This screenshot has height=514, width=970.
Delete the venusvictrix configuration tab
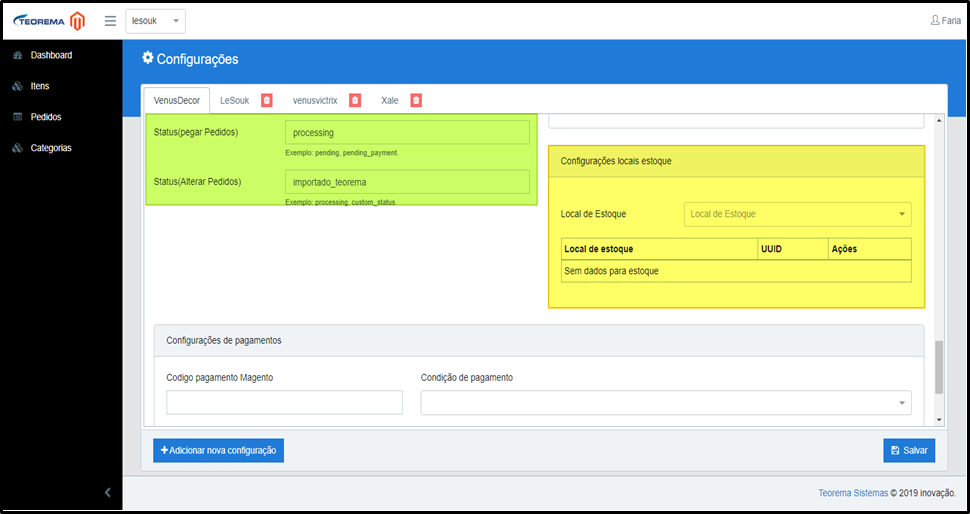[x=355, y=100]
